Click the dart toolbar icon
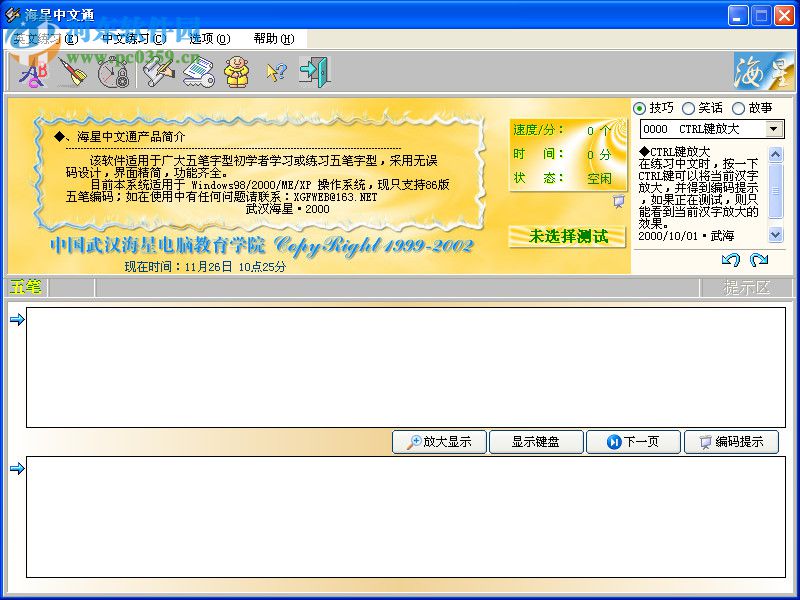The image size is (800, 600). [72, 73]
